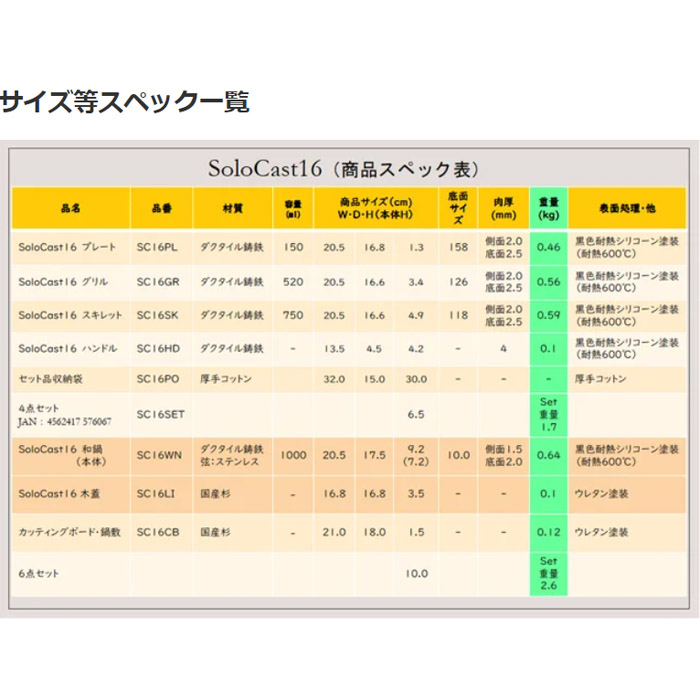Select the 1000 capacity value cell
This screenshot has width=700, height=700.
coord(293,455)
